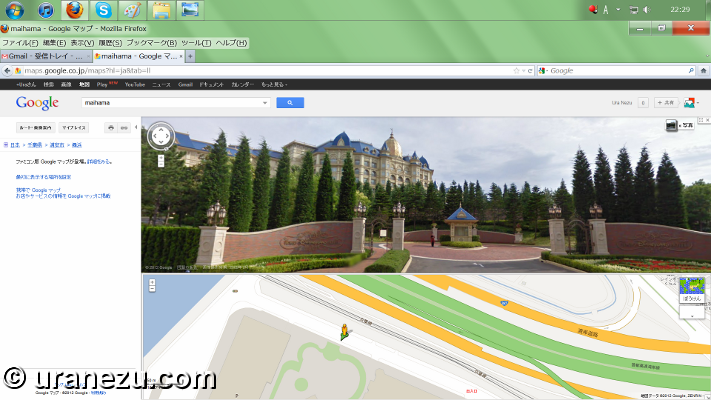Open the 表示(V) menu
711x400 pixels.
[82, 43]
